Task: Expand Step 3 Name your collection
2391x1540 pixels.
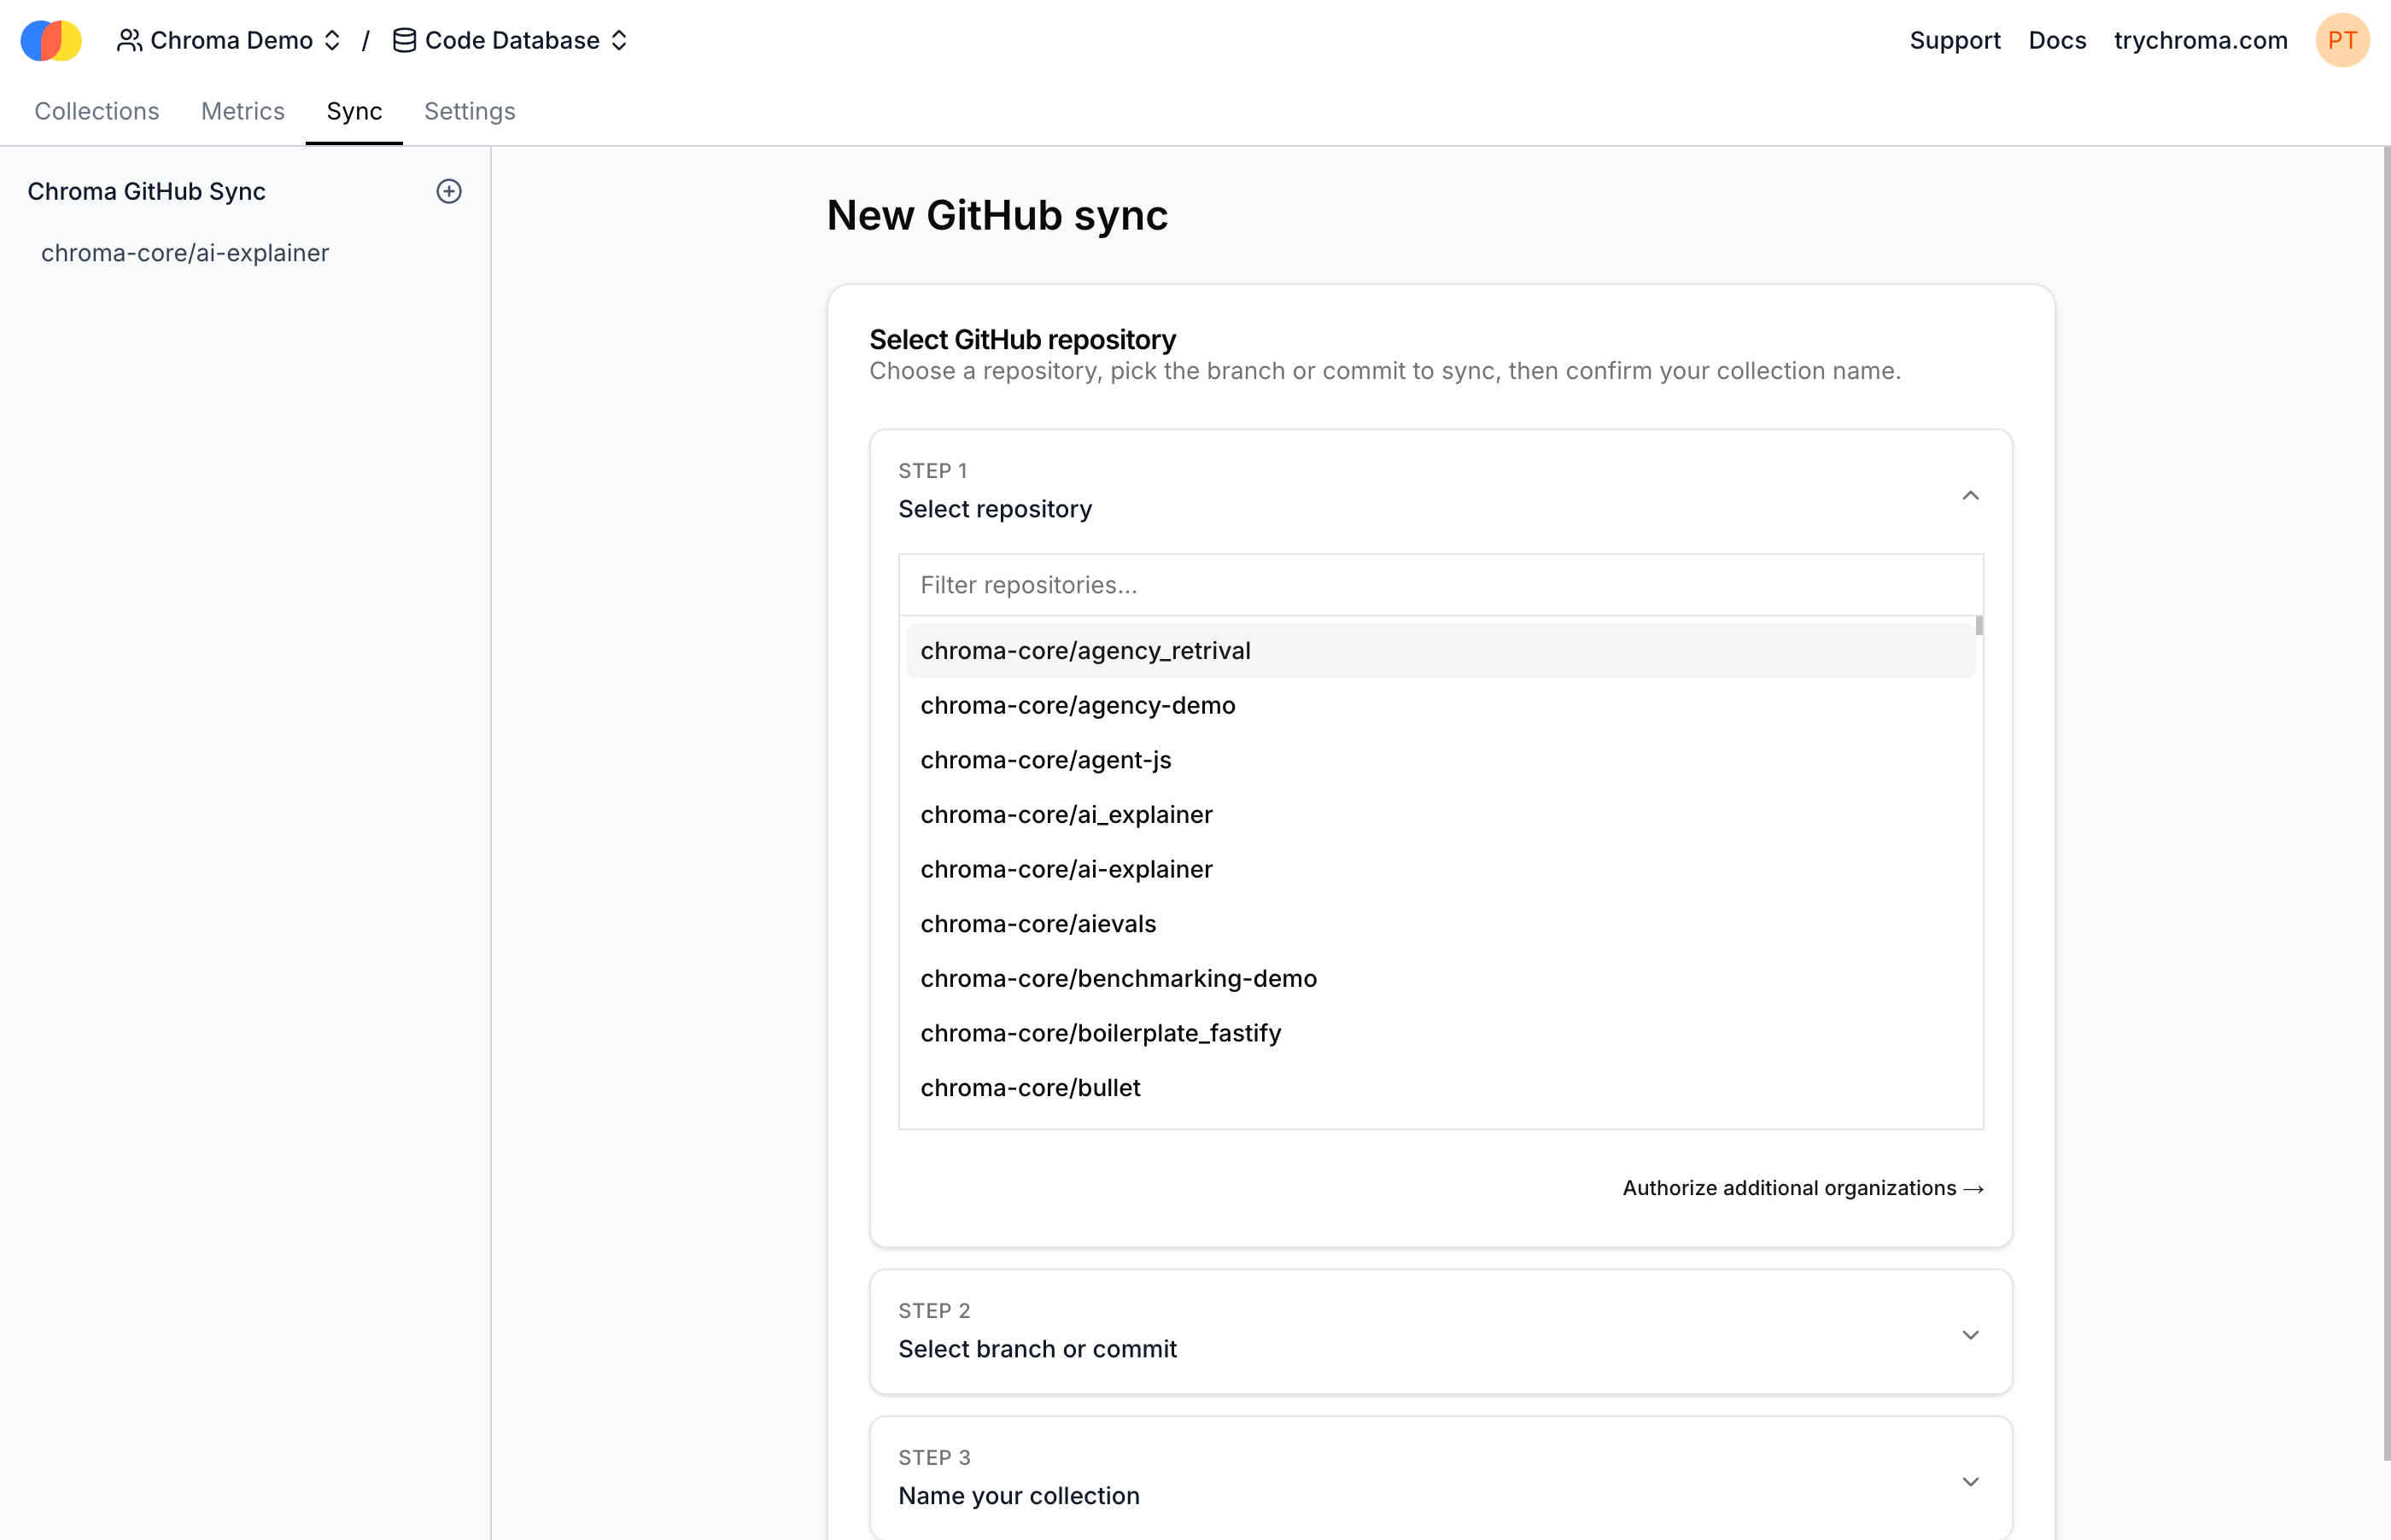Action: pyautogui.click(x=1970, y=1481)
